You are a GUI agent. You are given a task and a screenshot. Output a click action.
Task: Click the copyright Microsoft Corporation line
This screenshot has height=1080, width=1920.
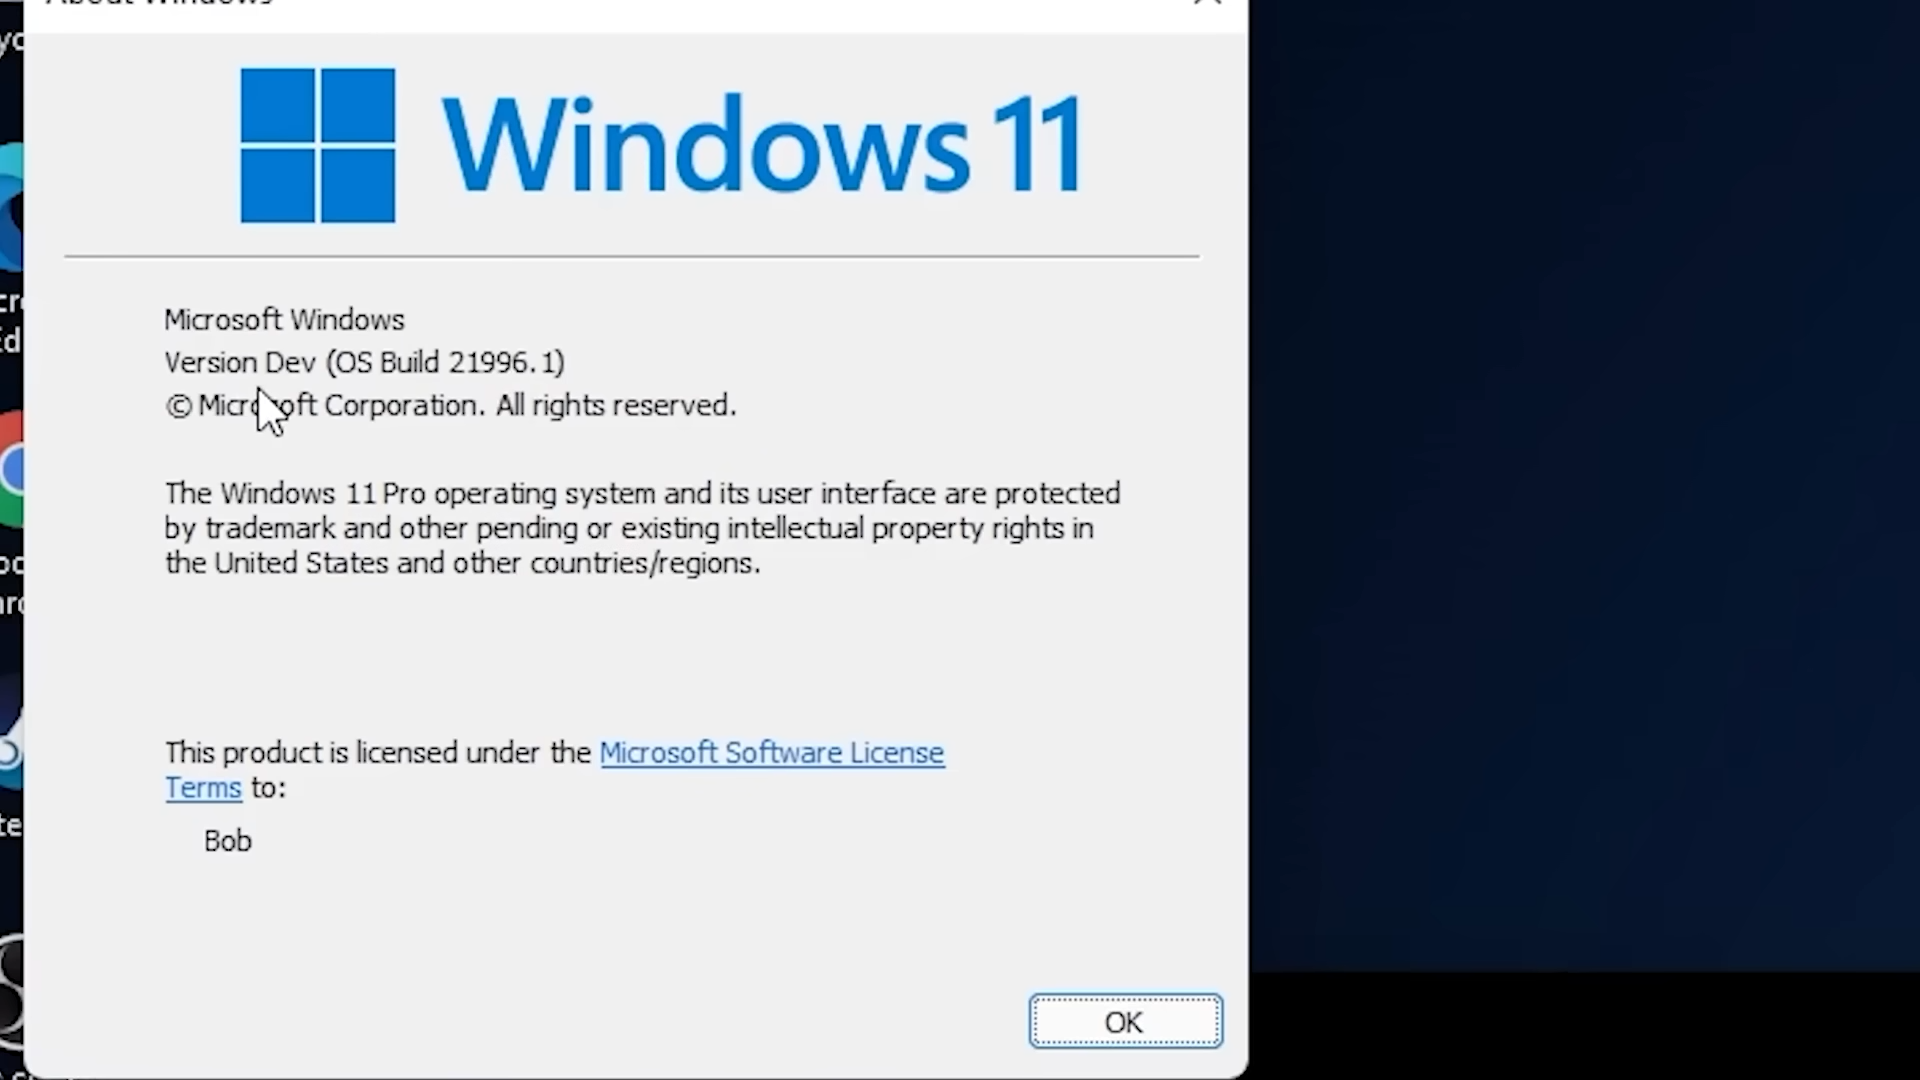click(x=450, y=405)
